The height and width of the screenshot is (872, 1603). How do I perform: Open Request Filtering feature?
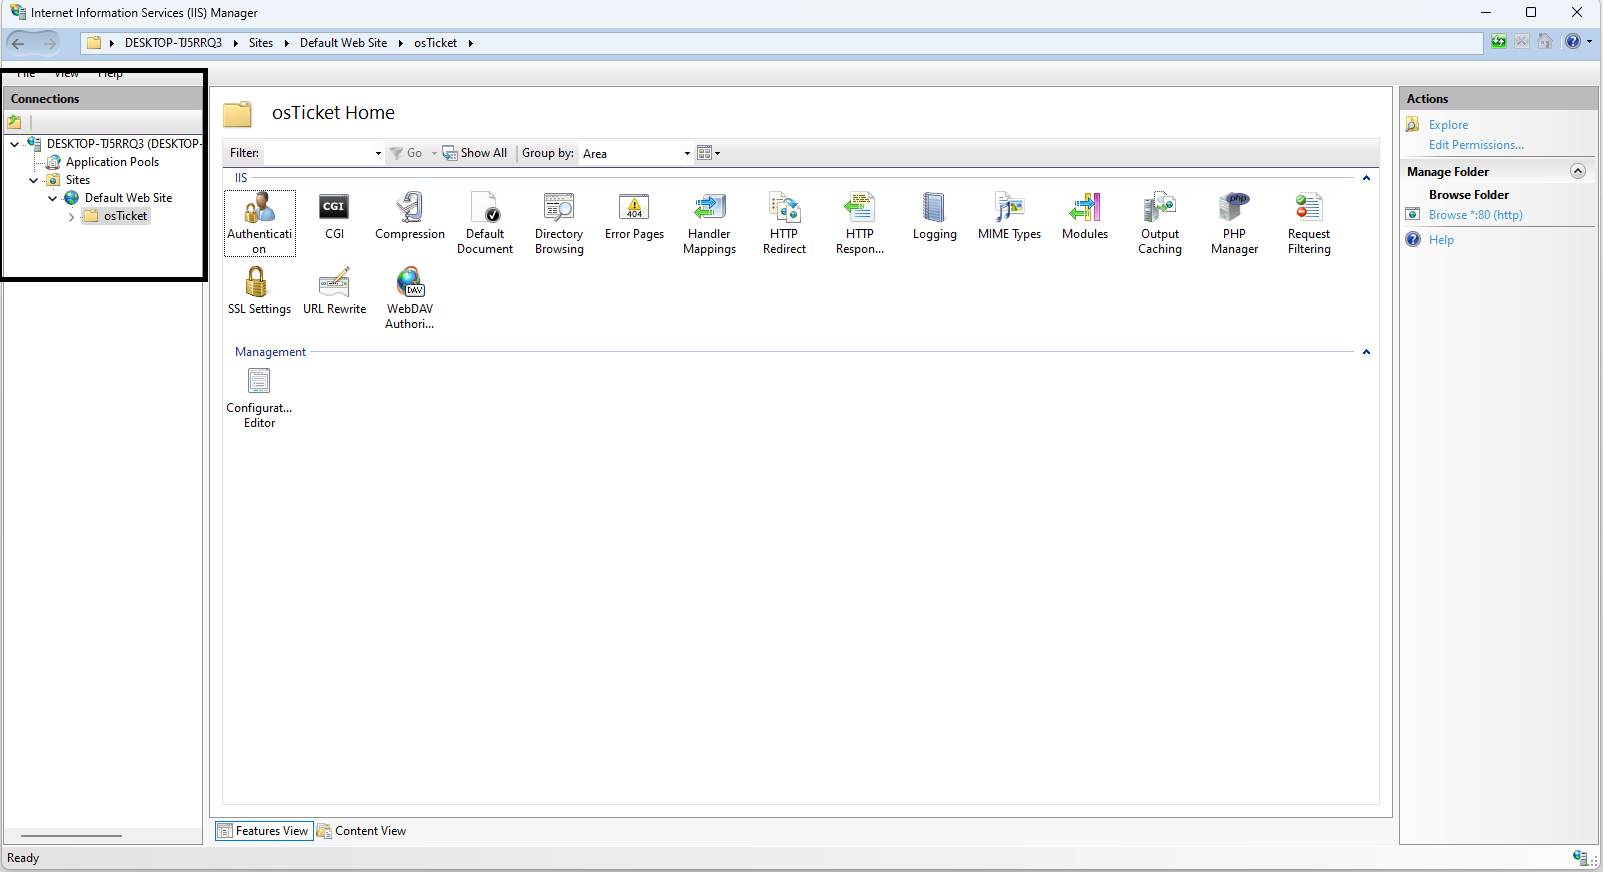point(1309,224)
